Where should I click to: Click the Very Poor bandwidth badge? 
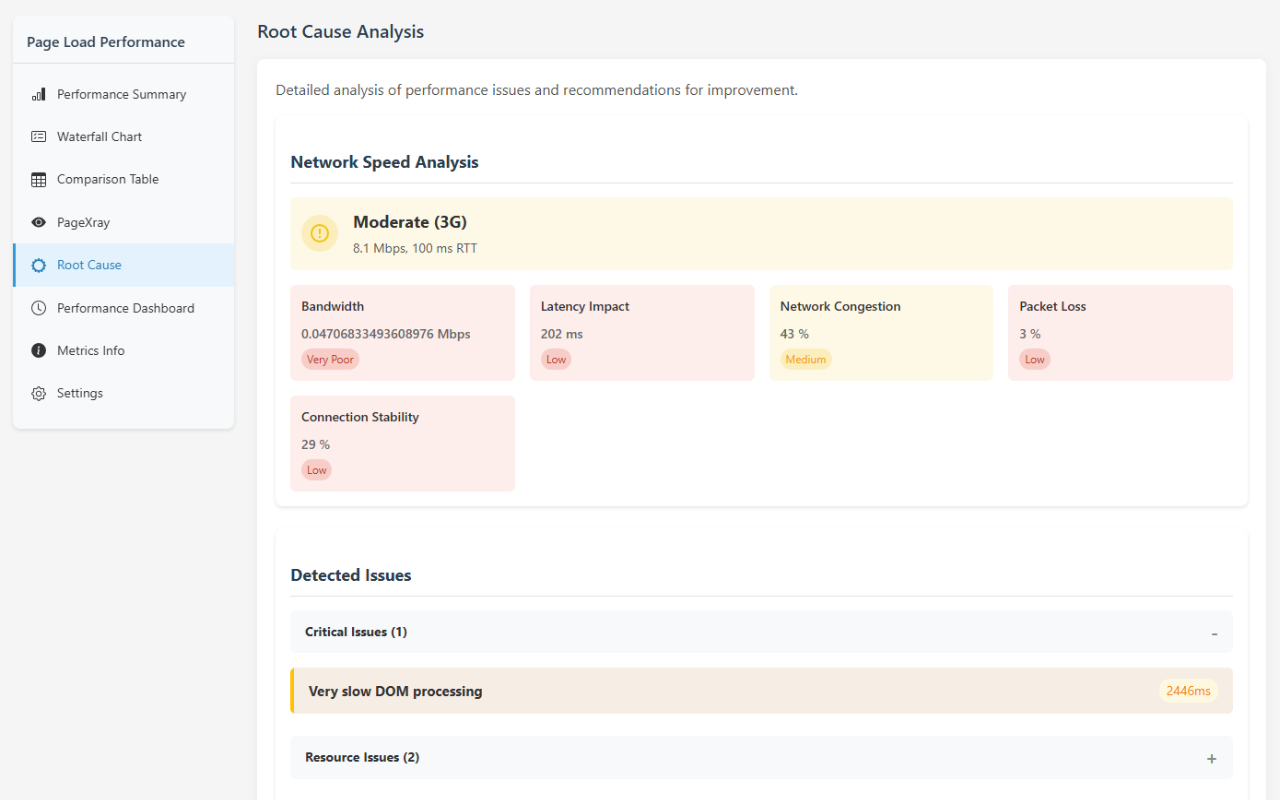point(330,359)
